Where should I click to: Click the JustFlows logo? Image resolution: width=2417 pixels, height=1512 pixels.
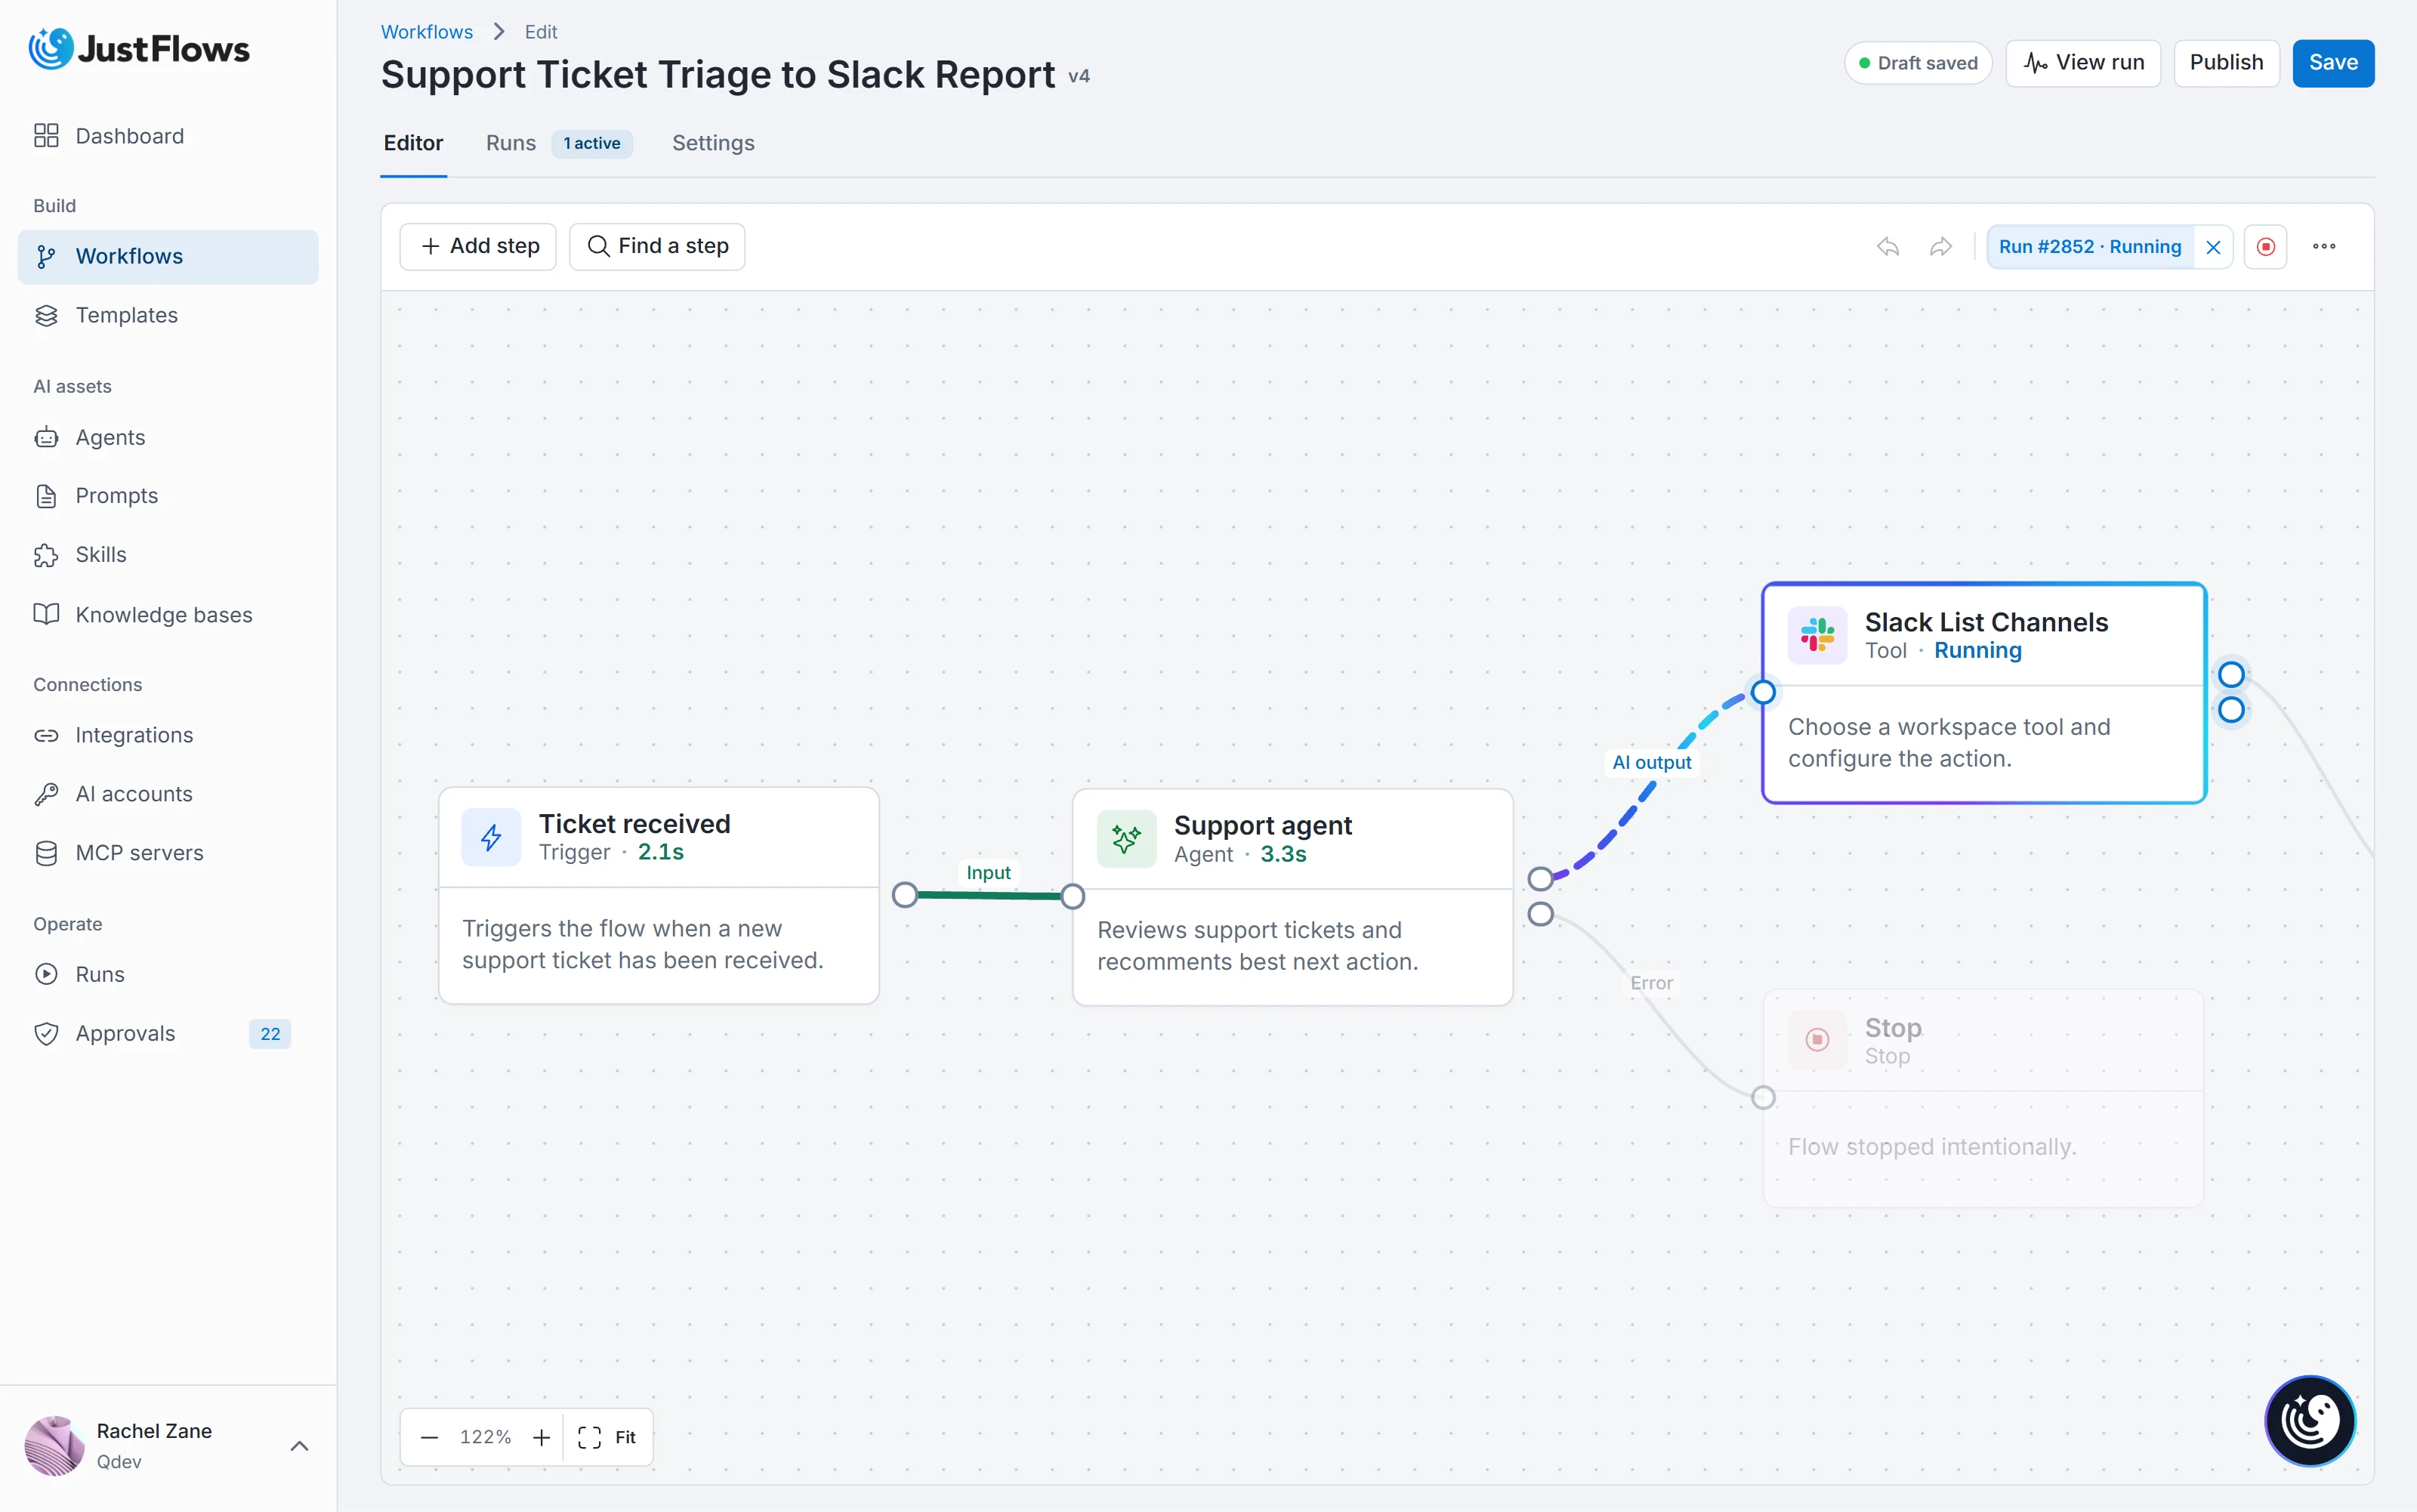point(140,48)
